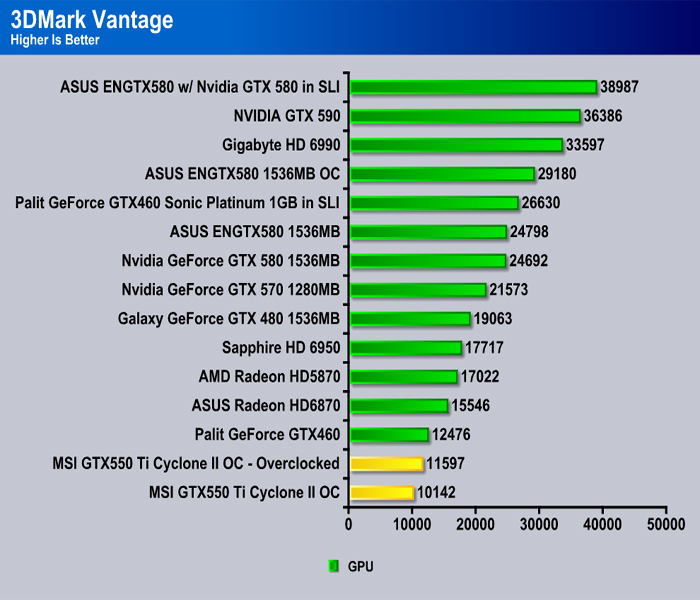The image size is (700, 600).
Task: Click the 36386 score value
Action: coord(603,116)
